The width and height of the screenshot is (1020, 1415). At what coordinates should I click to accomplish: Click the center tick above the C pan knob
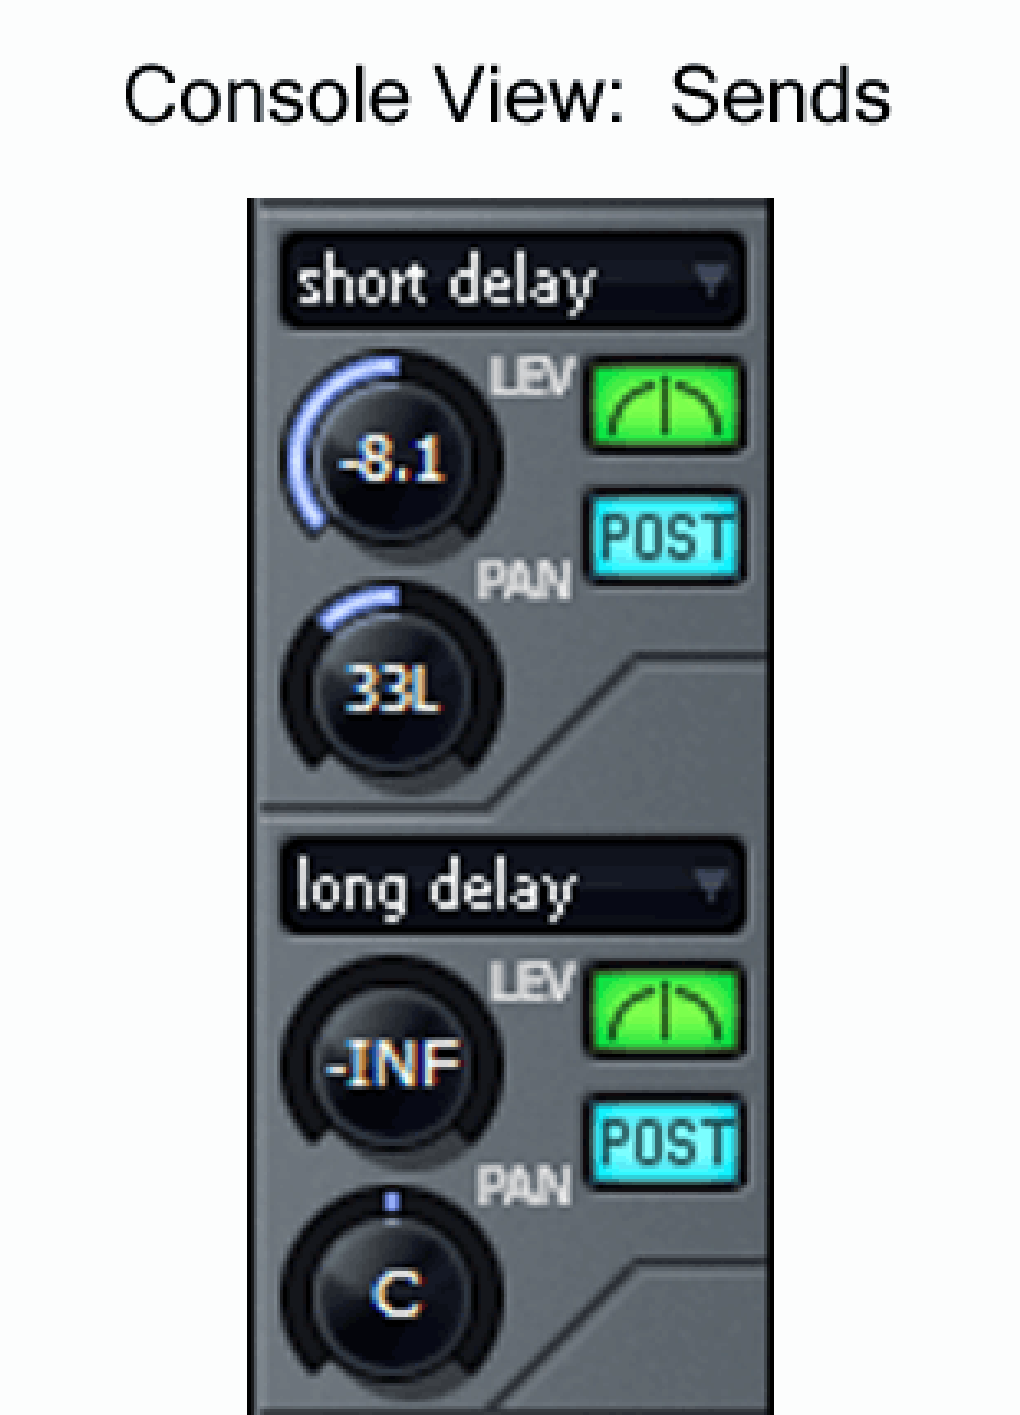click(x=393, y=1200)
